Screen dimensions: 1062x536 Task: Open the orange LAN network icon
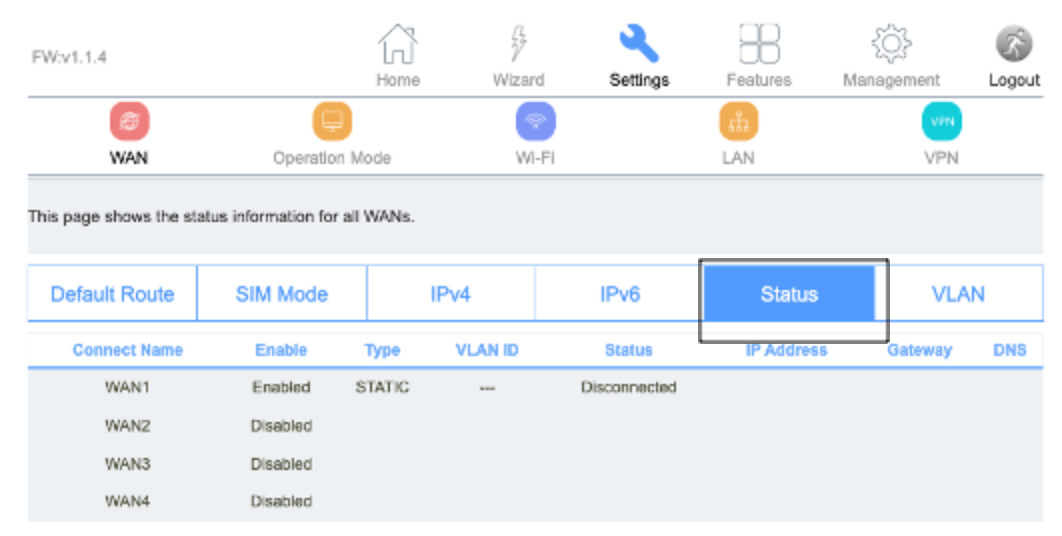click(738, 121)
